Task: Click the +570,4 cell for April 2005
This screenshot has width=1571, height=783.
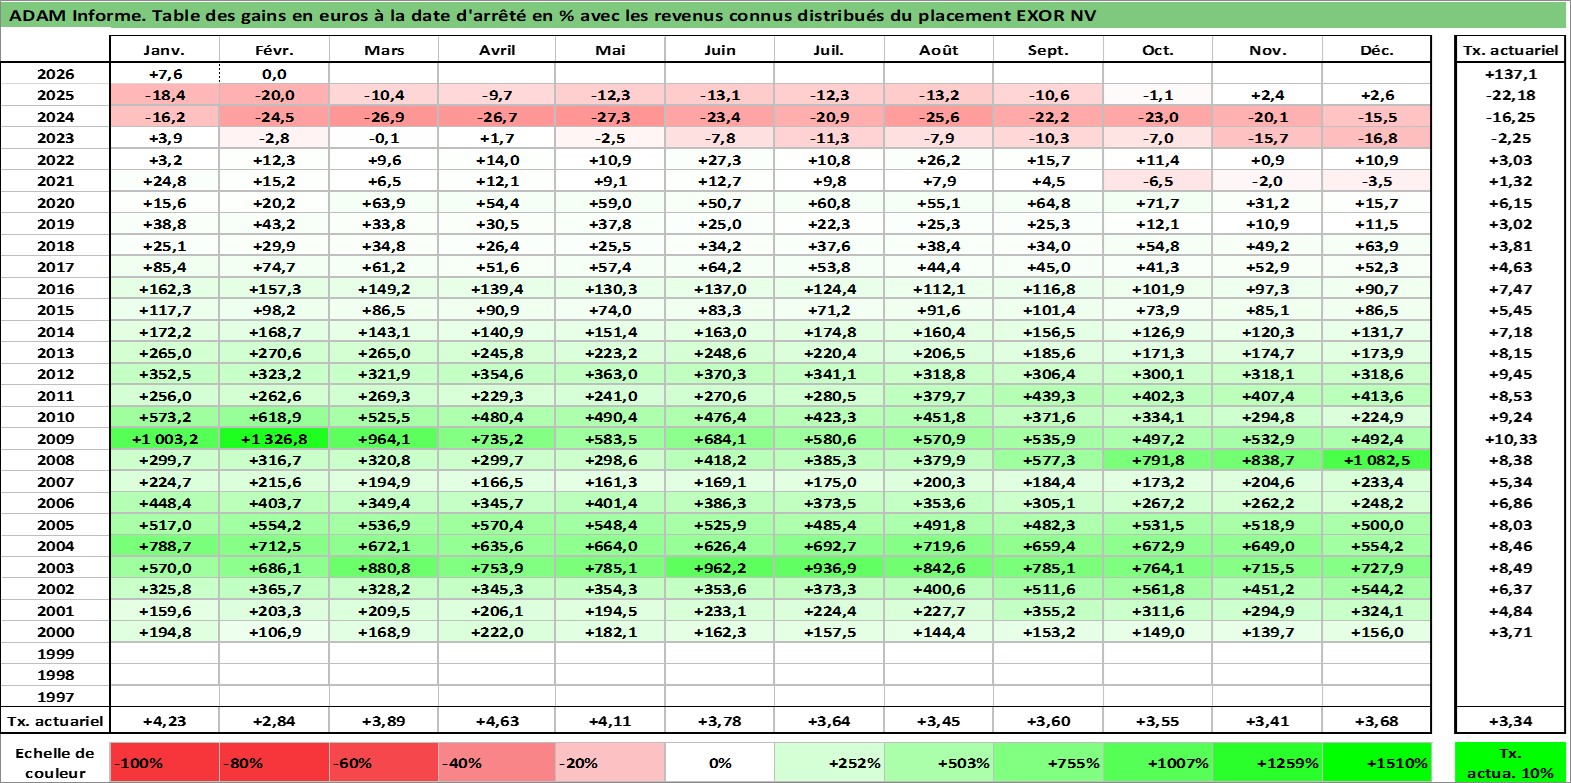Action: 497,525
